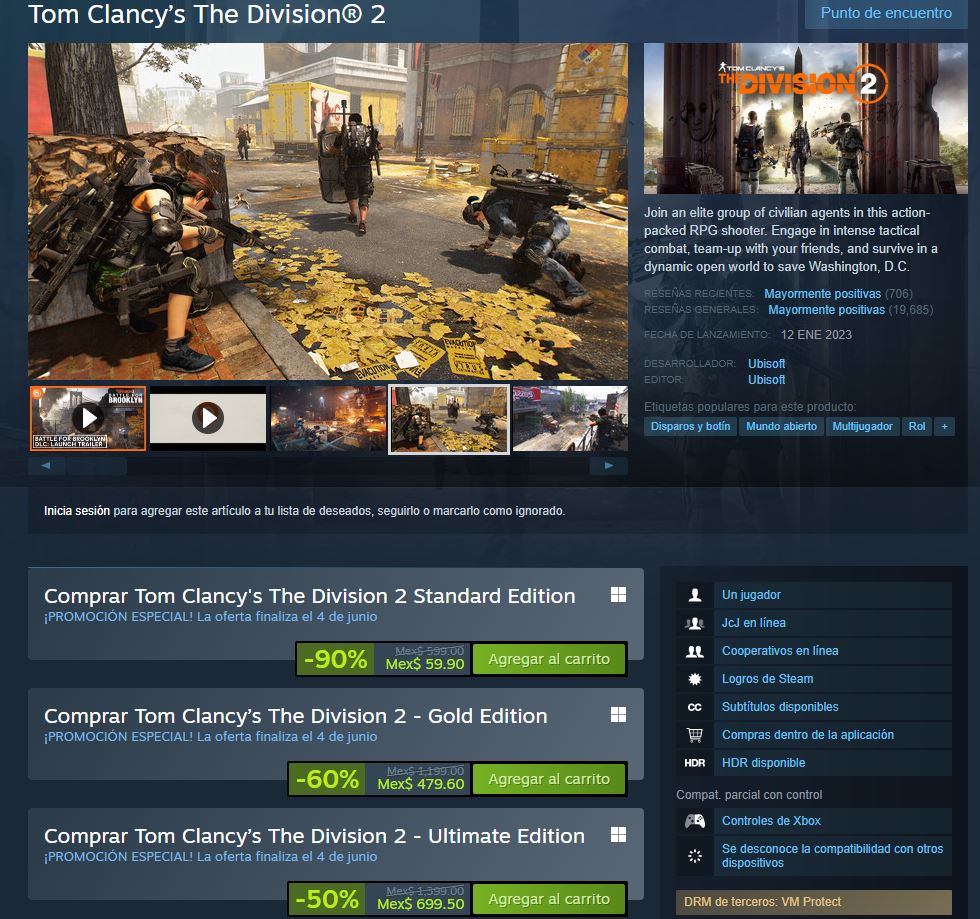Click the unknown compatibility spinner icon
This screenshot has width=980, height=919.
click(x=694, y=856)
